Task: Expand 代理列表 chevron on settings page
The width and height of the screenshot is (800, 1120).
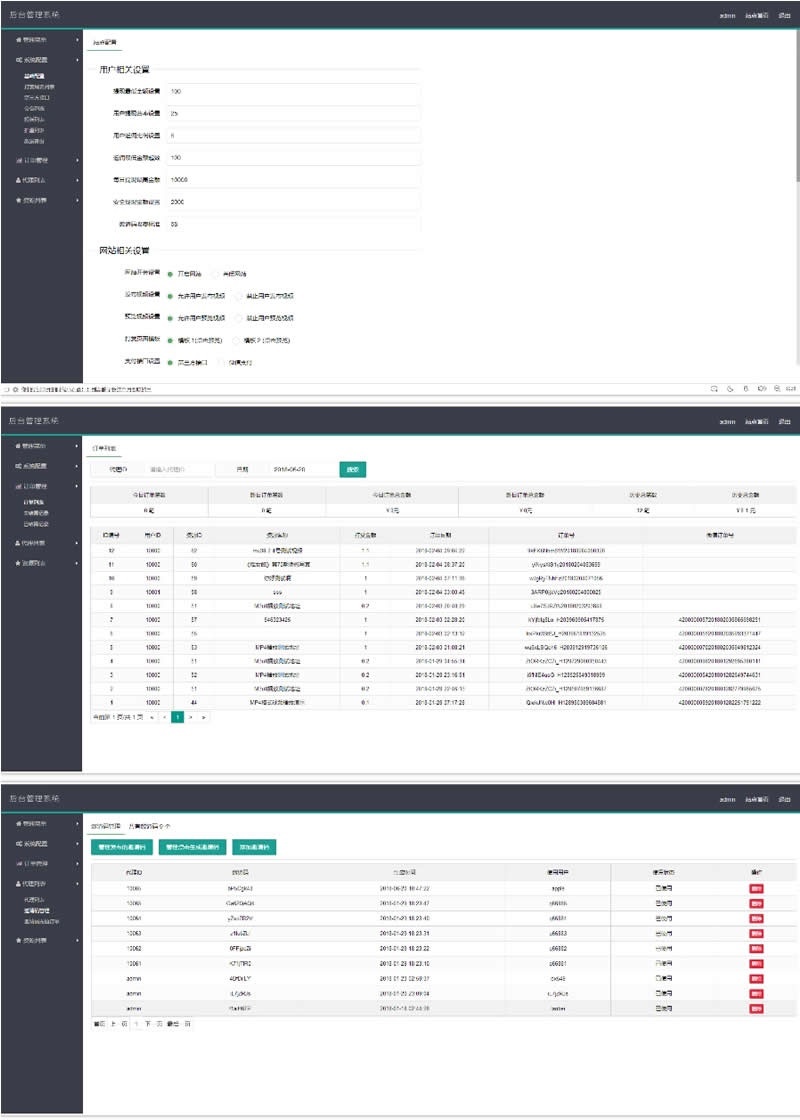Action: [77, 180]
